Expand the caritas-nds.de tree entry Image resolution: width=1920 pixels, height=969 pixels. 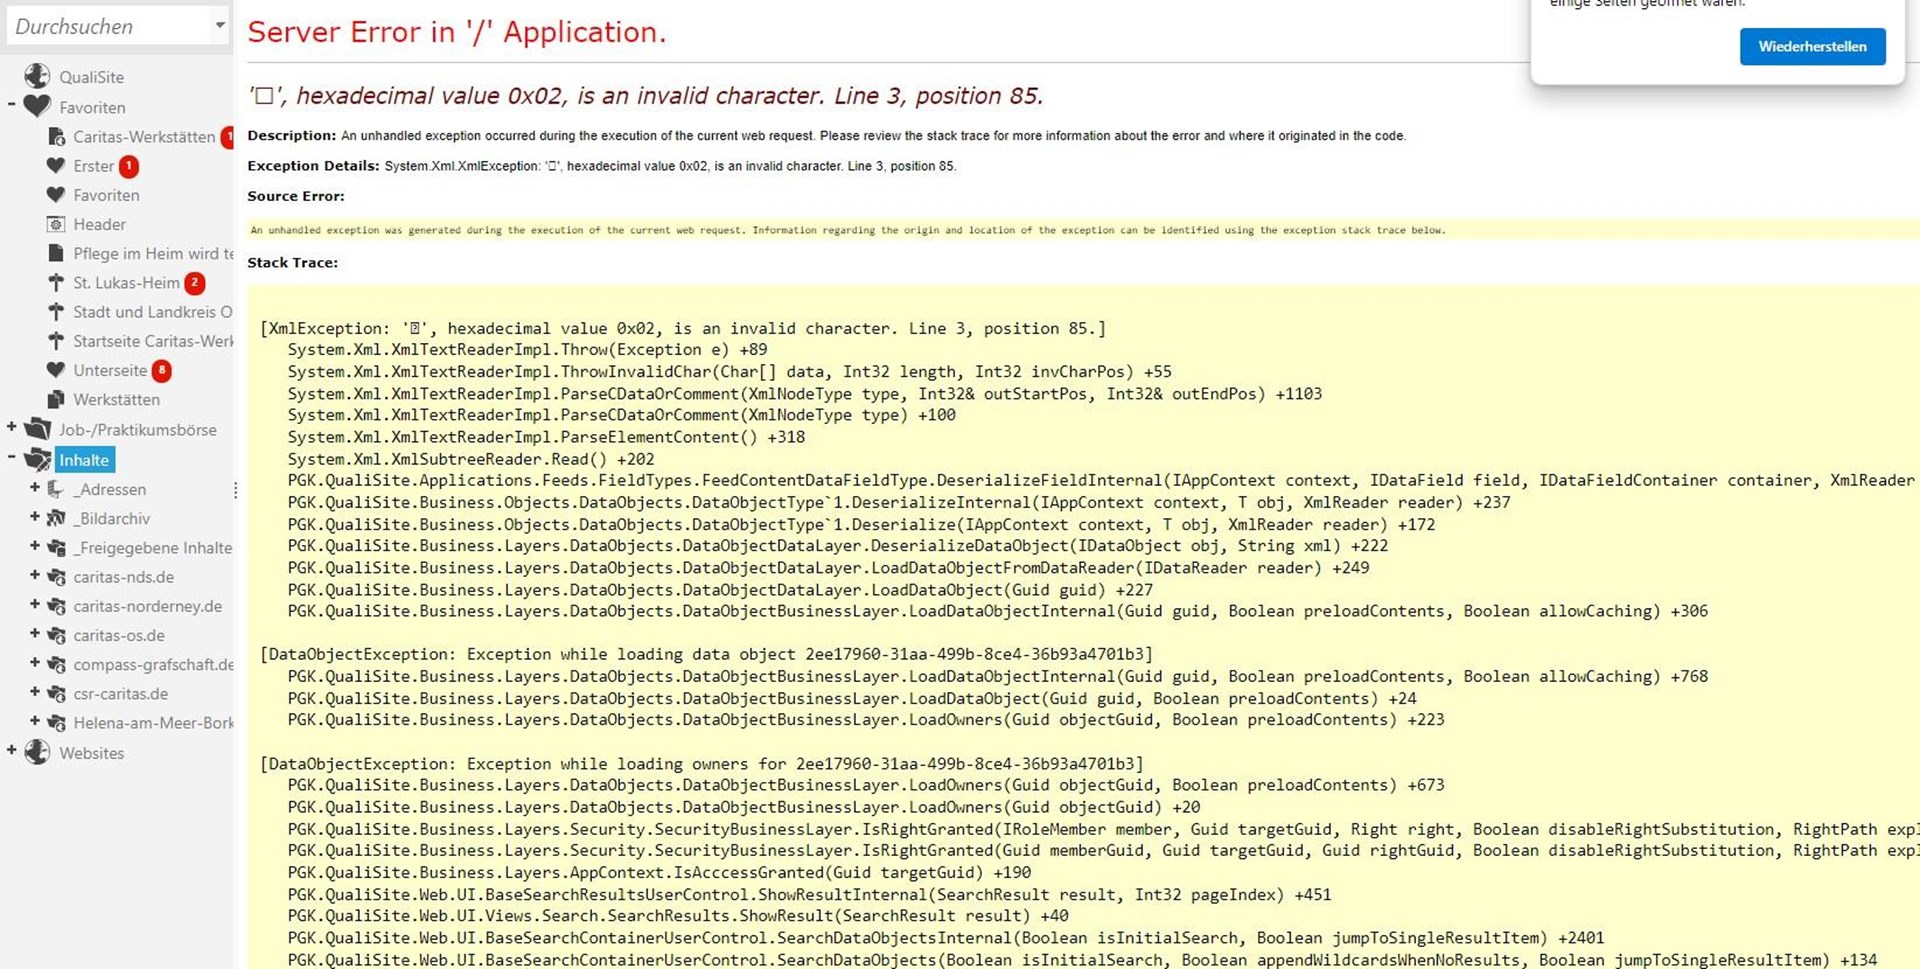(x=36, y=577)
